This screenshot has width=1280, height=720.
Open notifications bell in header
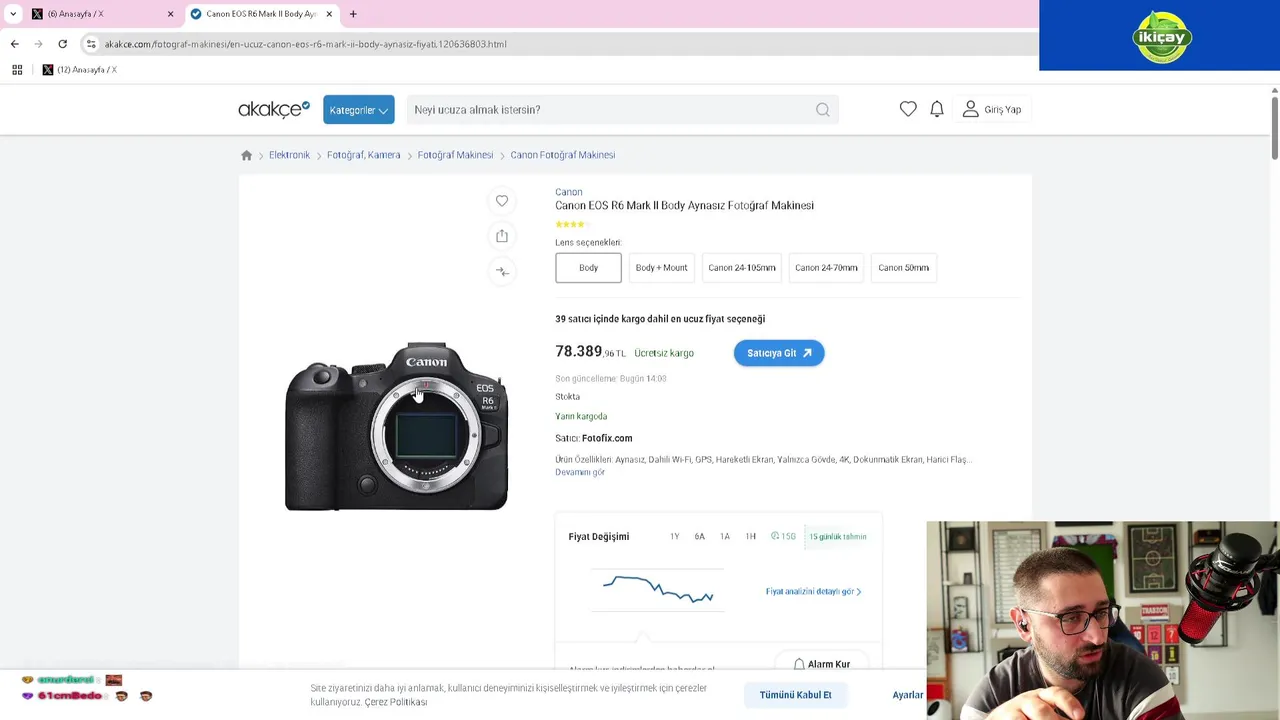(937, 109)
